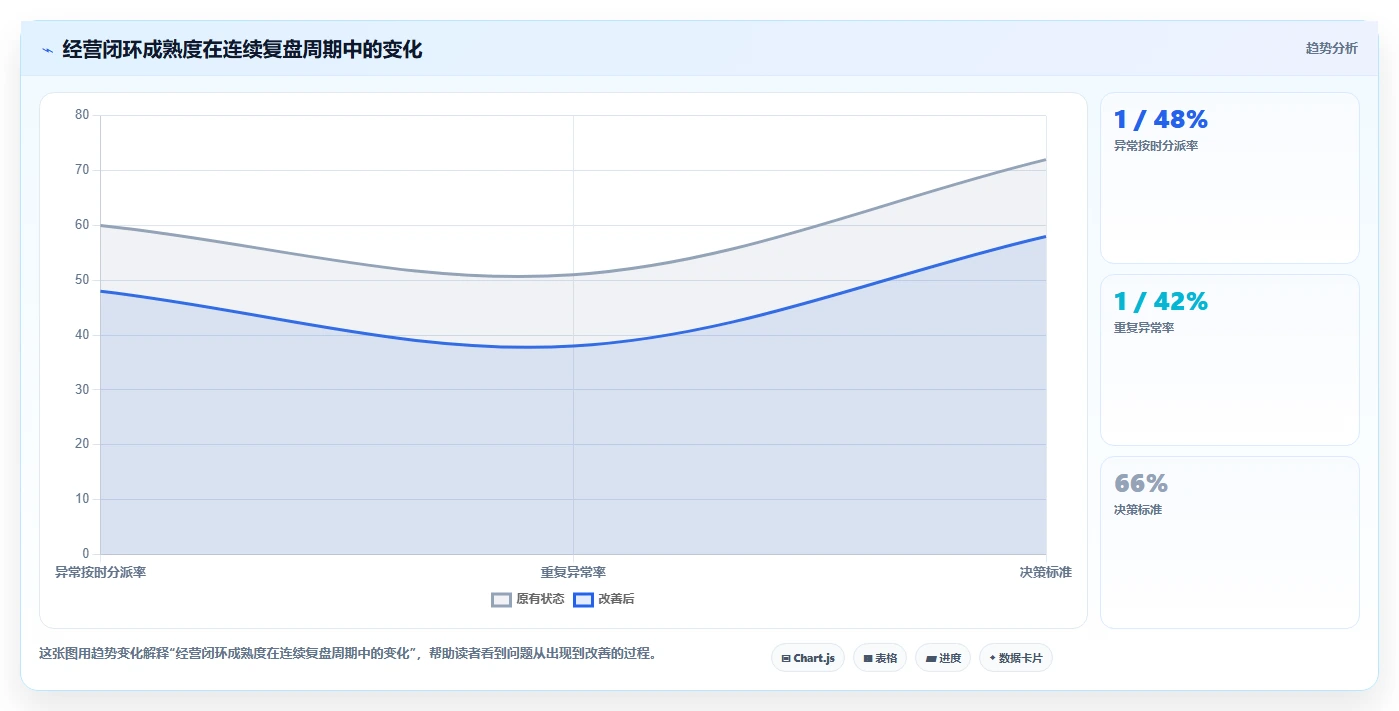The width and height of the screenshot is (1399, 711).
Task: Select the 表格 tag
Action: tap(880, 658)
